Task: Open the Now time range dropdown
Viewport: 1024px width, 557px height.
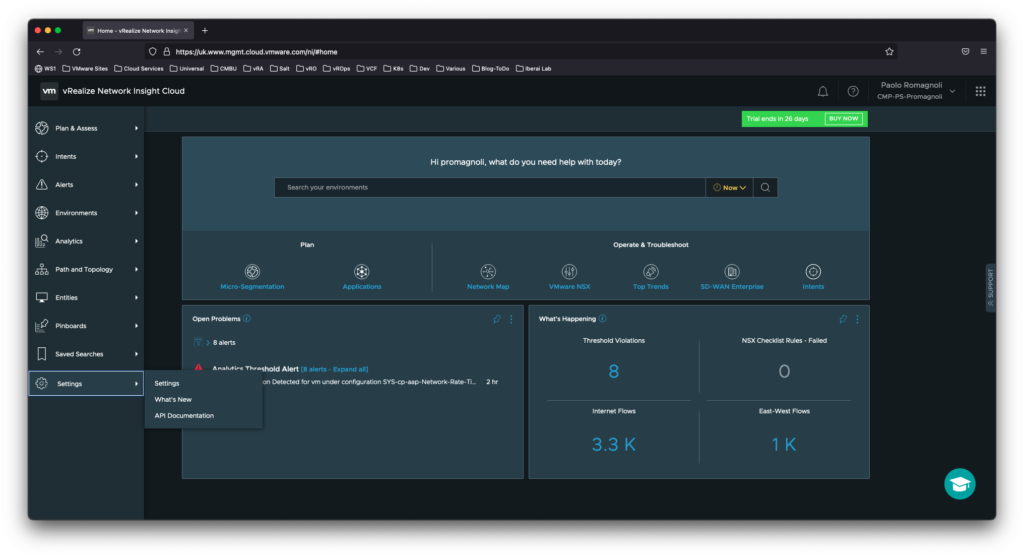Action: coord(729,187)
